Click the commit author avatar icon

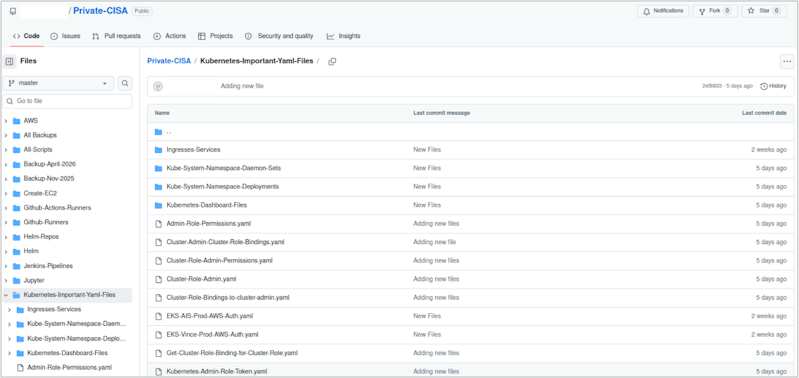click(x=158, y=87)
